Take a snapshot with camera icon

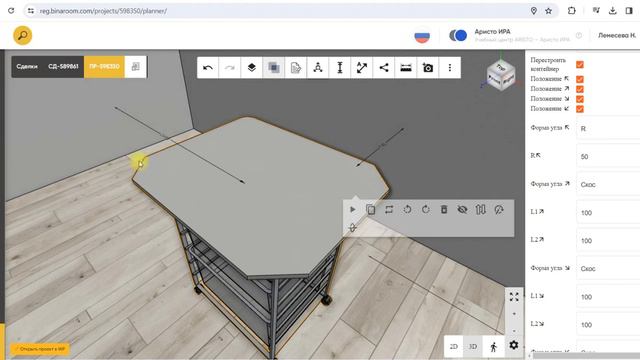pyautogui.click(x=428, y=68)
